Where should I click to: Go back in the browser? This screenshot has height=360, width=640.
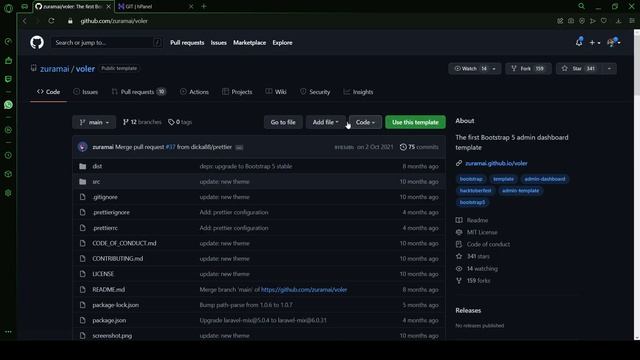[24, 21]
